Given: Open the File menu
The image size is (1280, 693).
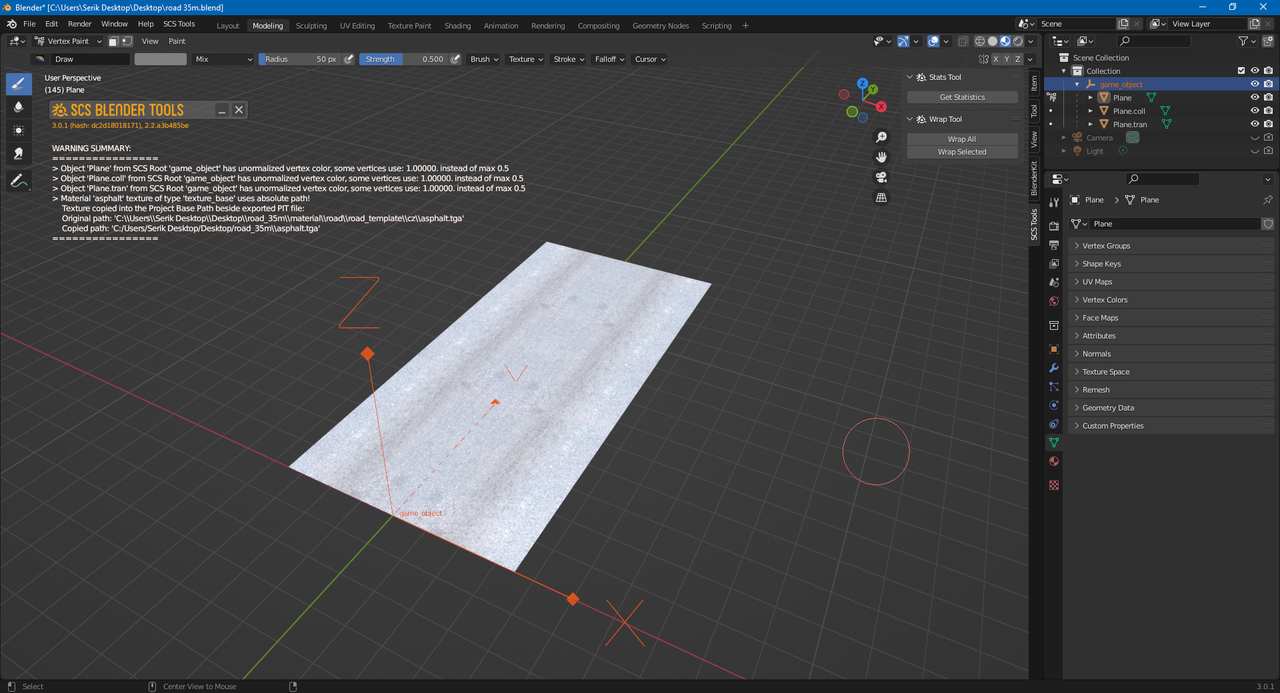Looking at the screenshot, I should [29, 24].
